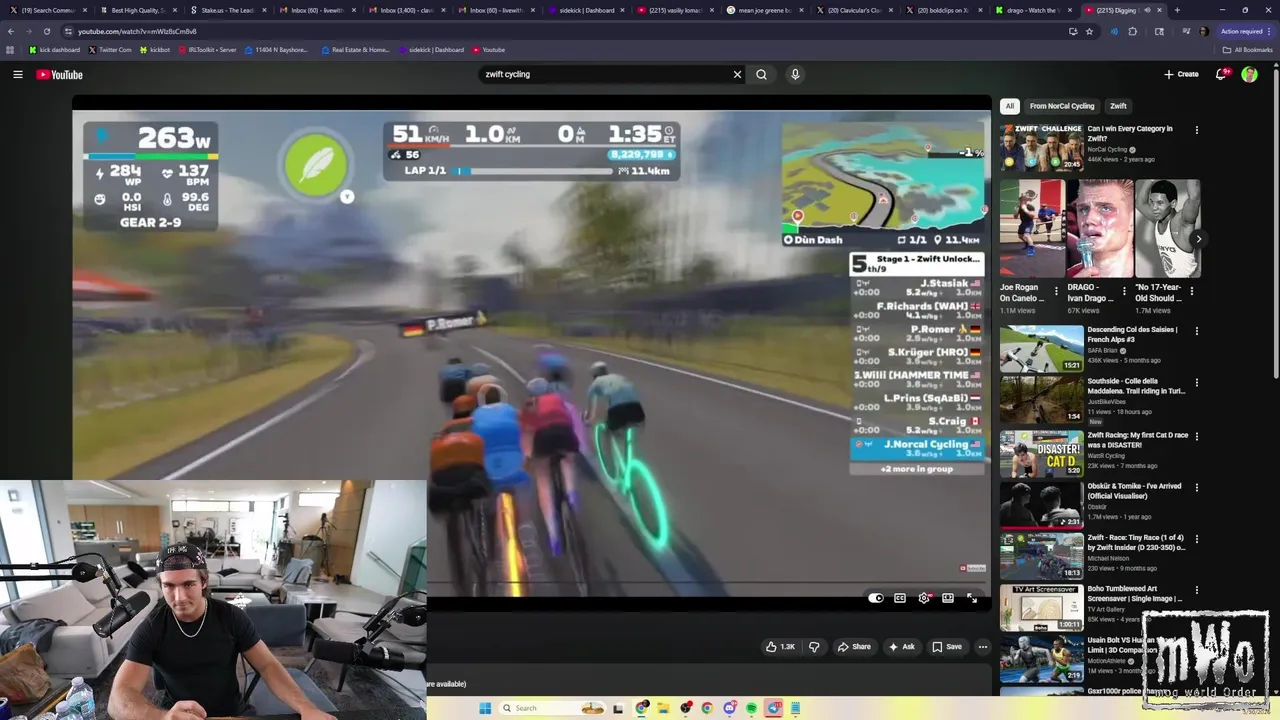Switch to the Stake.us browser tab
Image resolution: width=1280 pixels, height=720 pixels.
tap(227, 10)
